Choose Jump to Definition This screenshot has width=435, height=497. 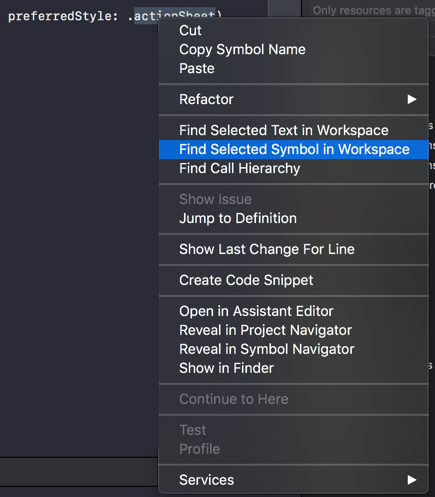293,218
